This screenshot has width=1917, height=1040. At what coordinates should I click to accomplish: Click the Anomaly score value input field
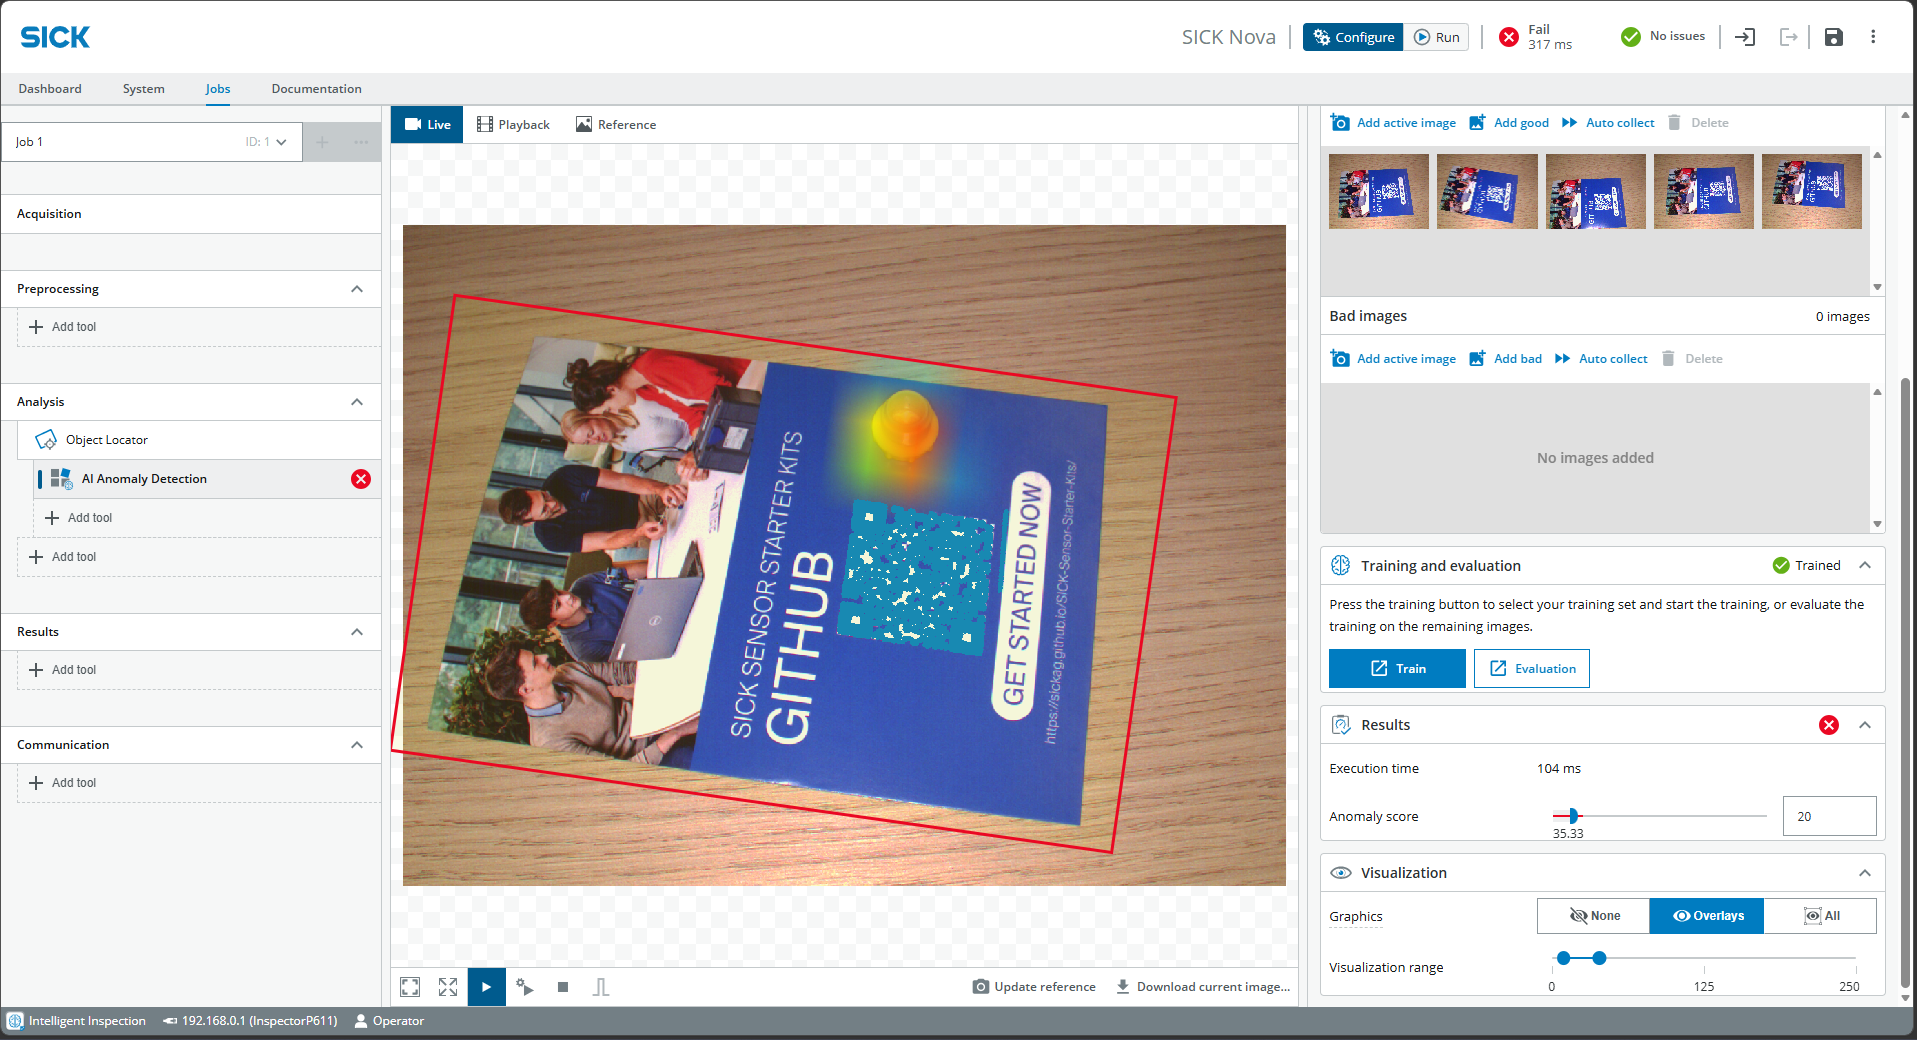pos(1829,816)
